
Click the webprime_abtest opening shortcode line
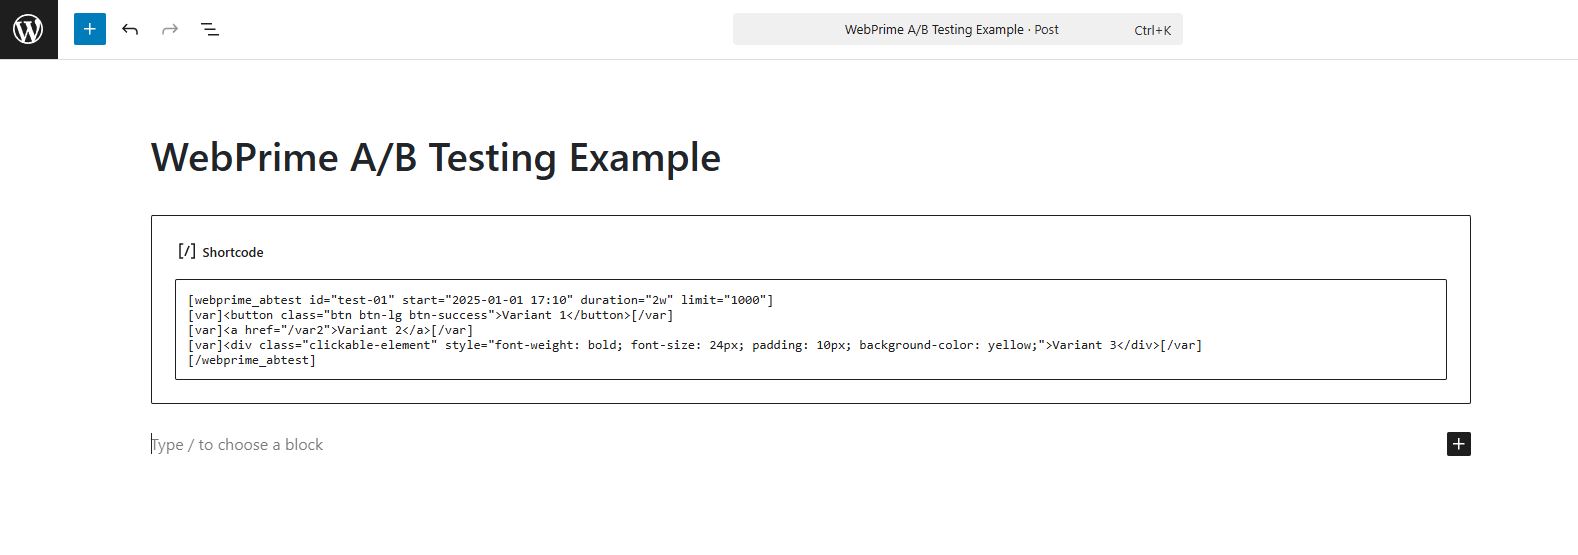[x=480, y=300]
